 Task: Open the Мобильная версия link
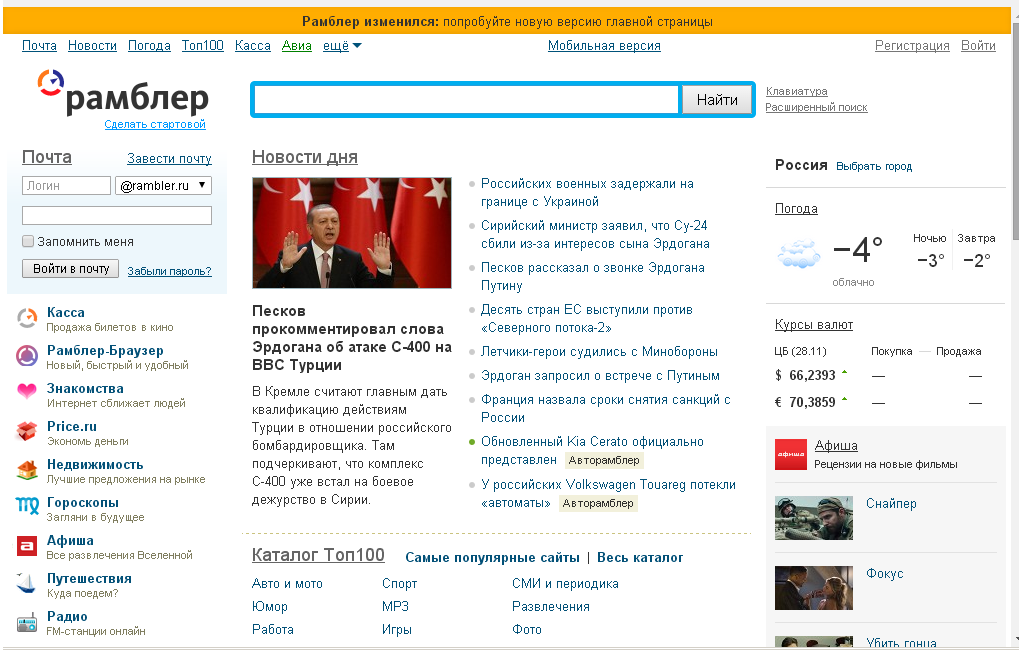604,46
